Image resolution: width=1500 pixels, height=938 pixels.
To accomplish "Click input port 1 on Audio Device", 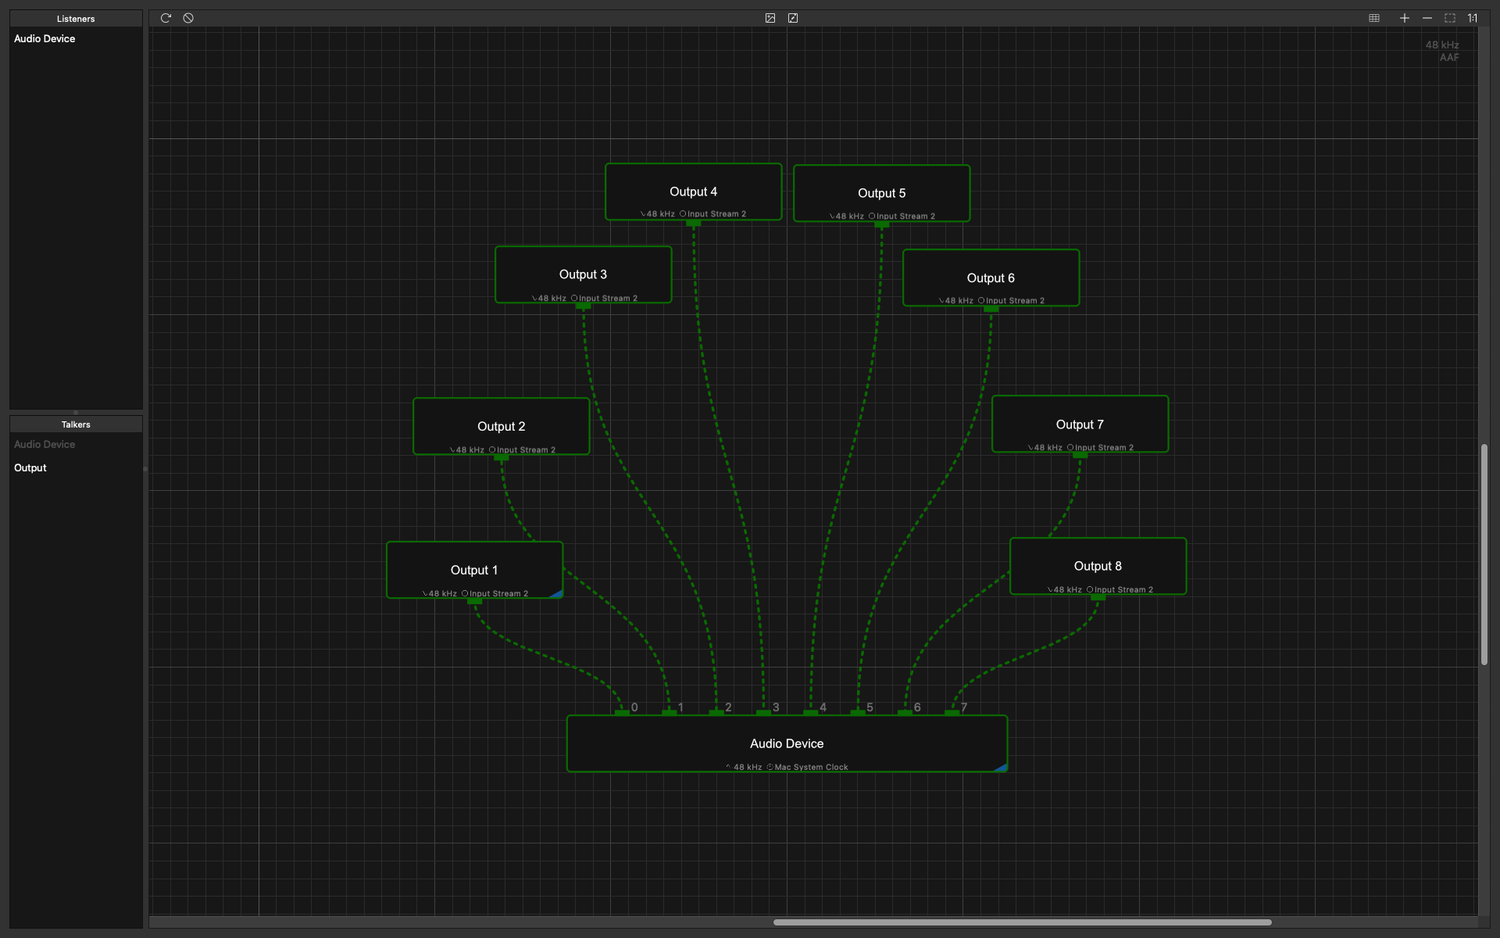I will (x=669, y=712).
